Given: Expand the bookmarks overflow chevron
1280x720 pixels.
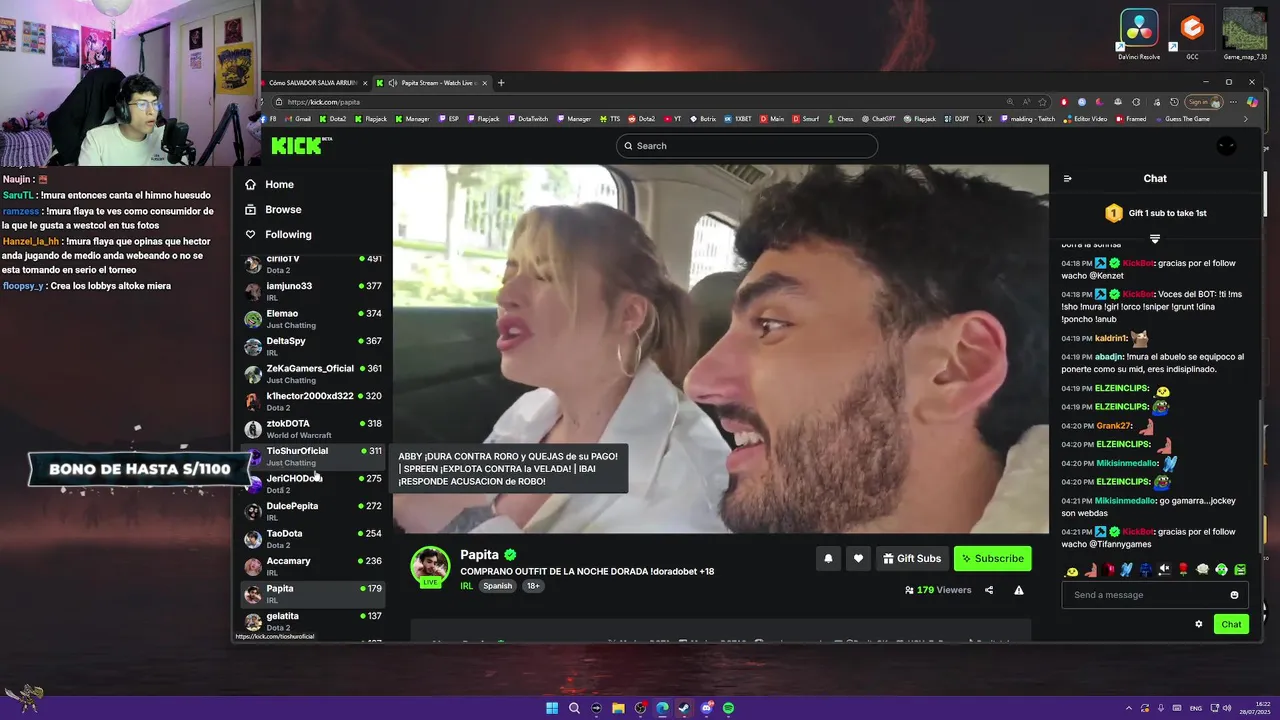Looking at the screenshot, I should [1245, 119].
